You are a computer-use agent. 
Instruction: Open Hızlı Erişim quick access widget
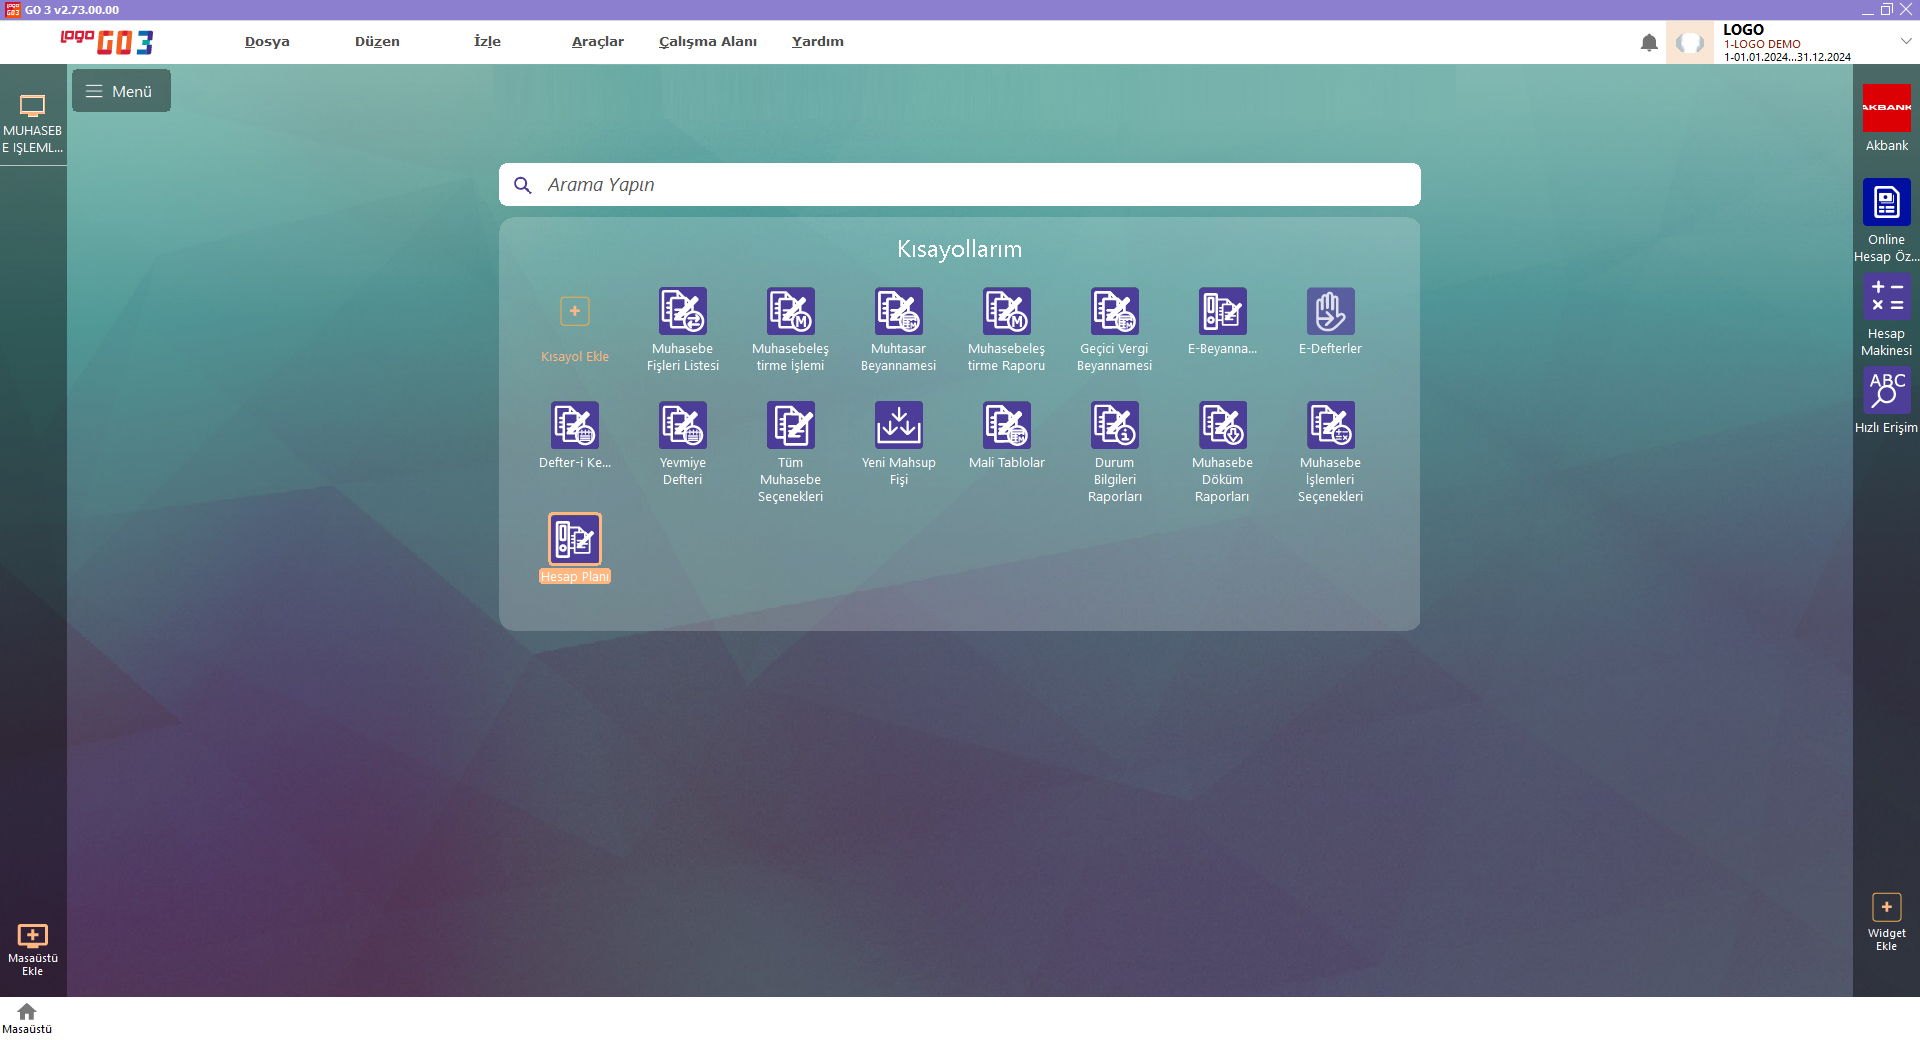click(1886, 390)
